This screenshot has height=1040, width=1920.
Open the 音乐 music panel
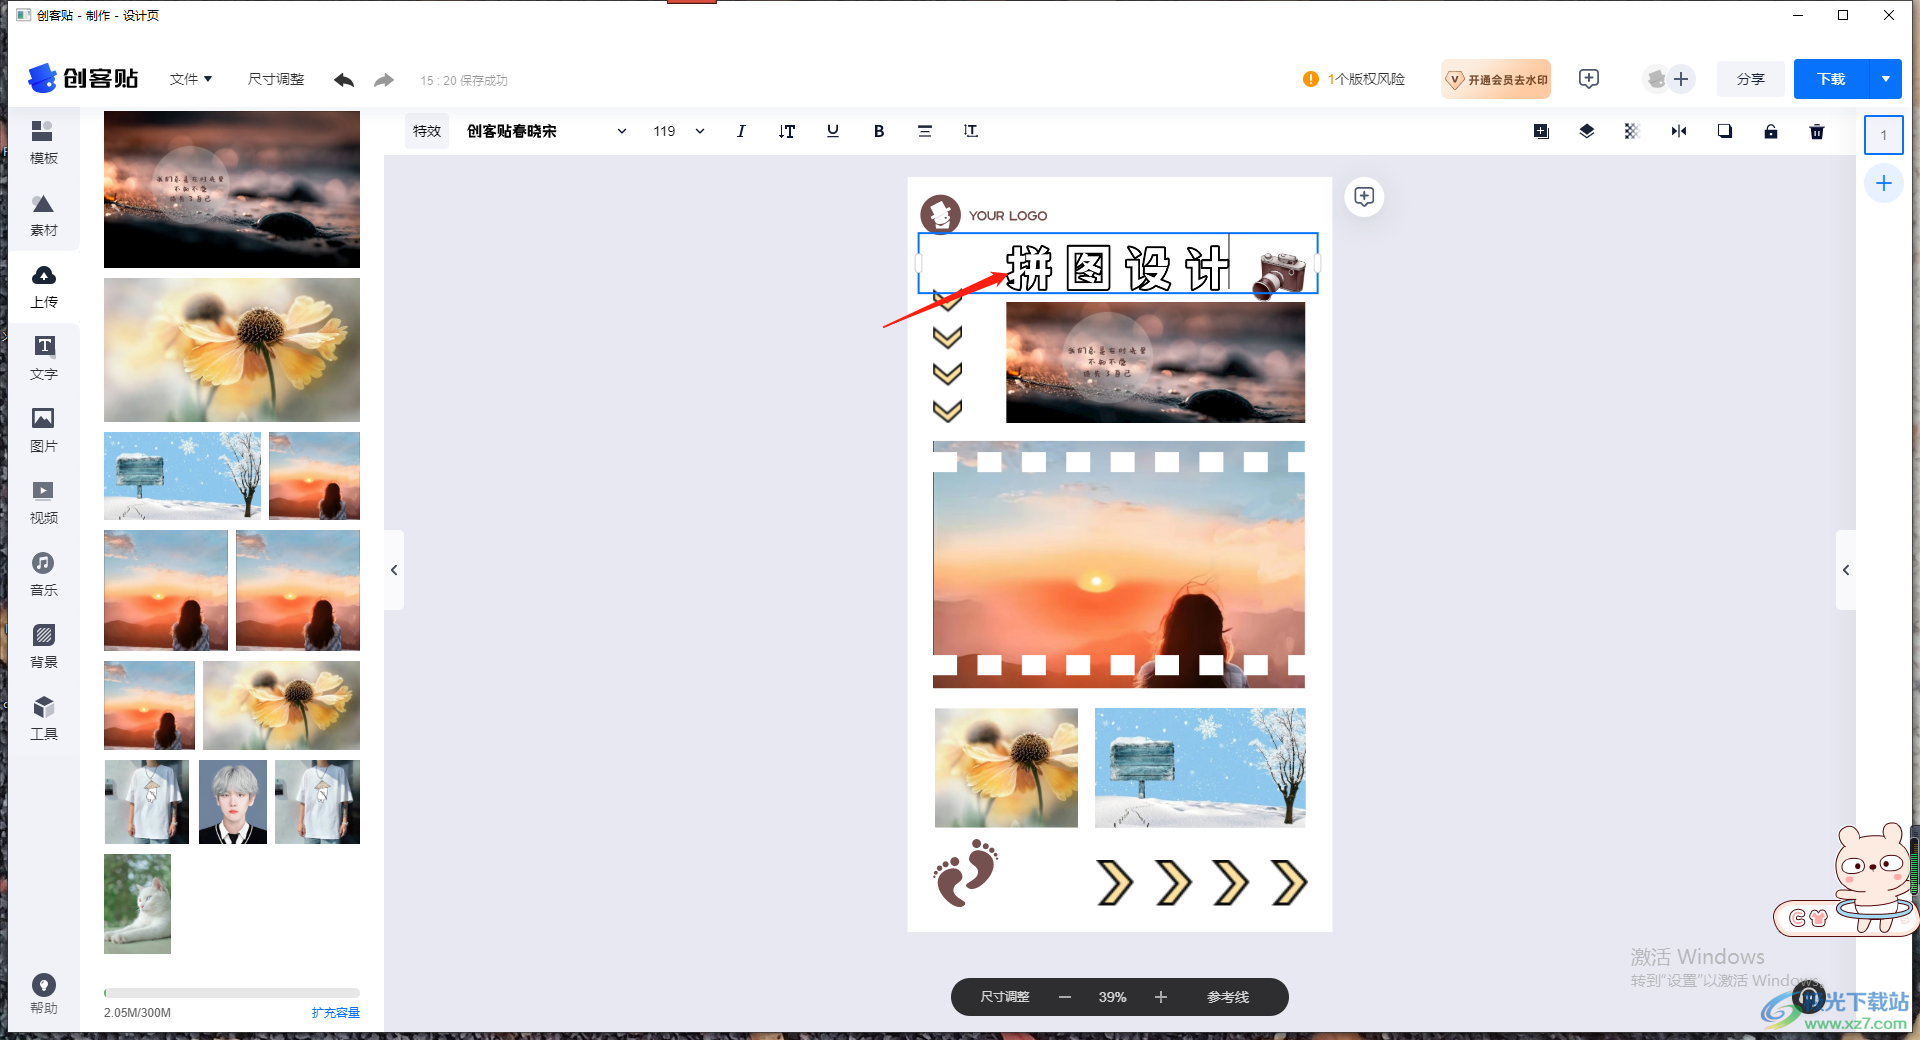(x=43, y=575)
